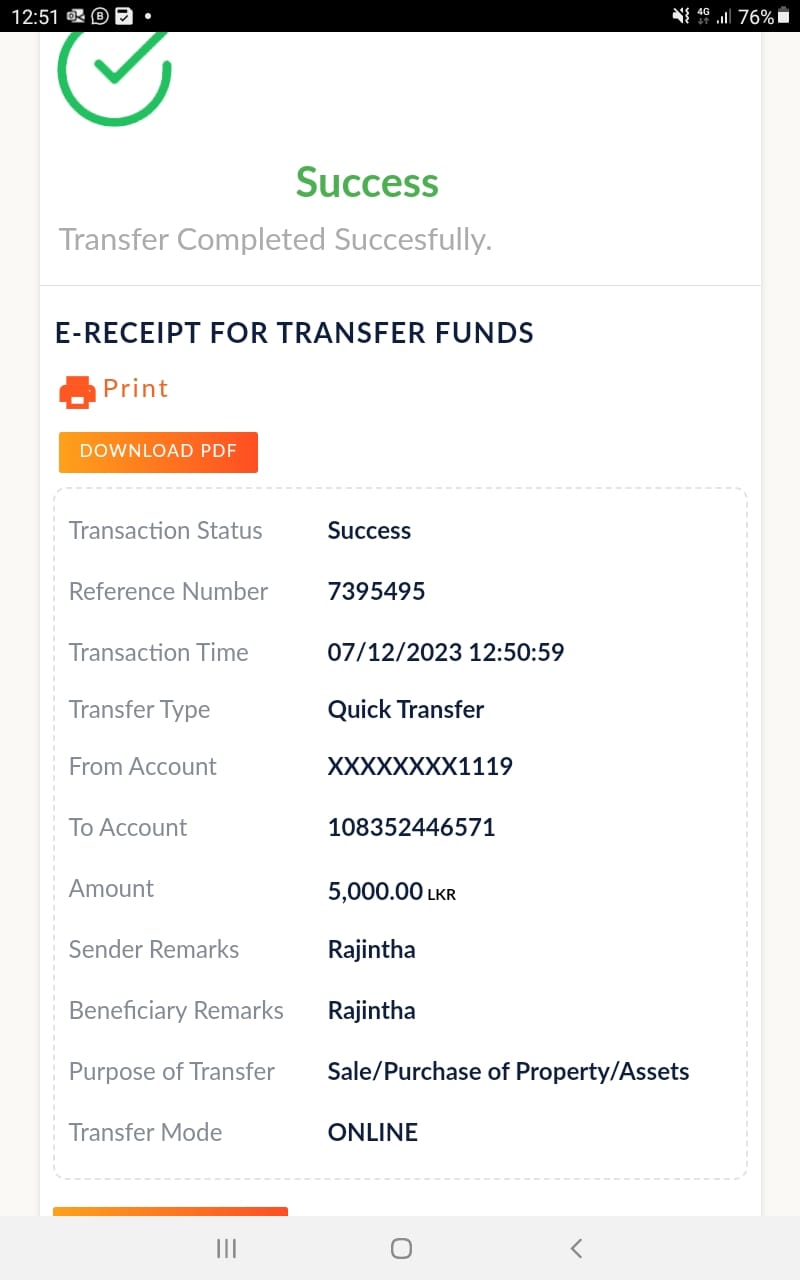Tap the partially visible orange button at bottom
Viewport: 800px width, 1280px height.
point(170,1212)
